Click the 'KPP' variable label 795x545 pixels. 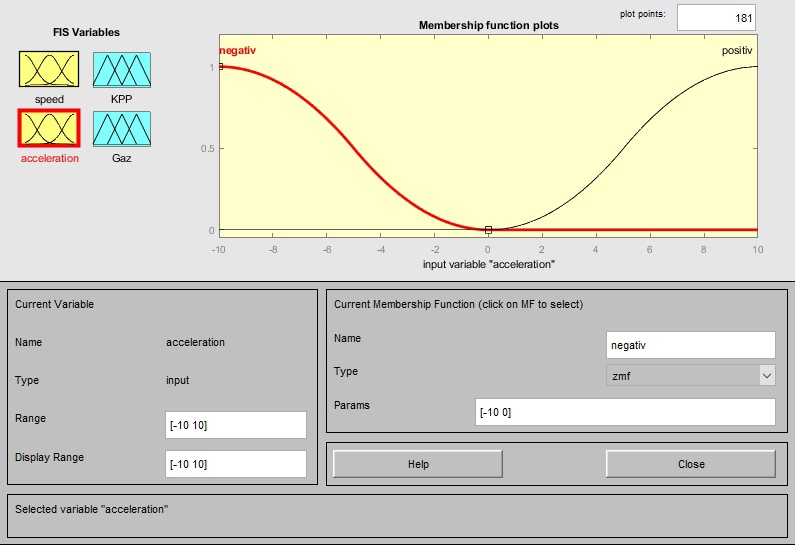[122, 99]
